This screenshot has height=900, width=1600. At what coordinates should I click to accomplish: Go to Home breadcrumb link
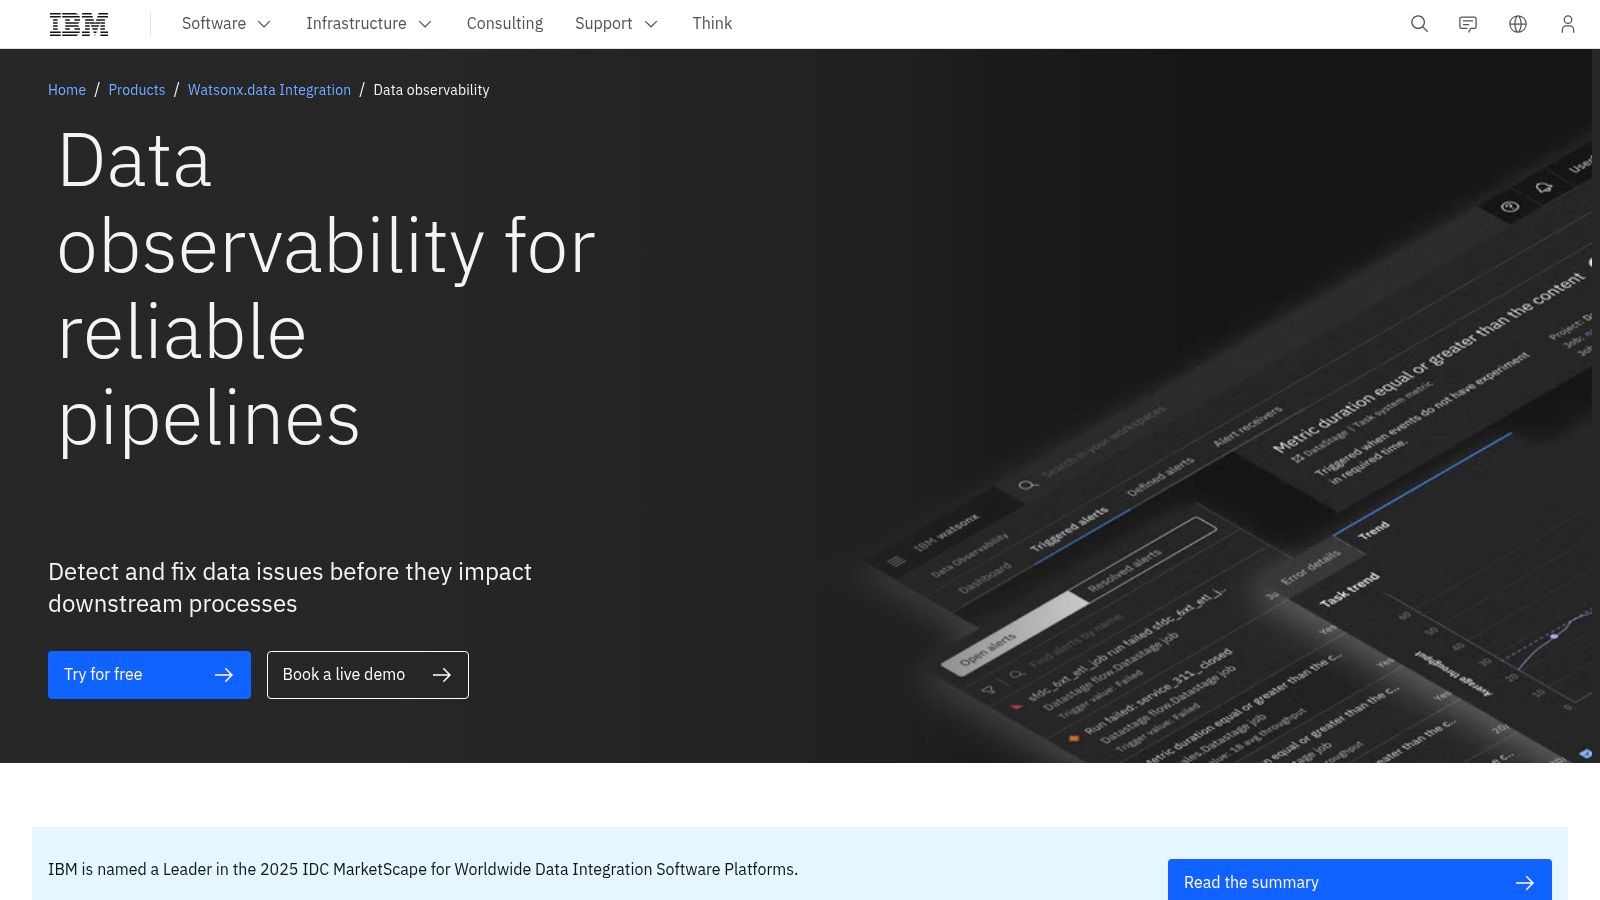point(67,90)
